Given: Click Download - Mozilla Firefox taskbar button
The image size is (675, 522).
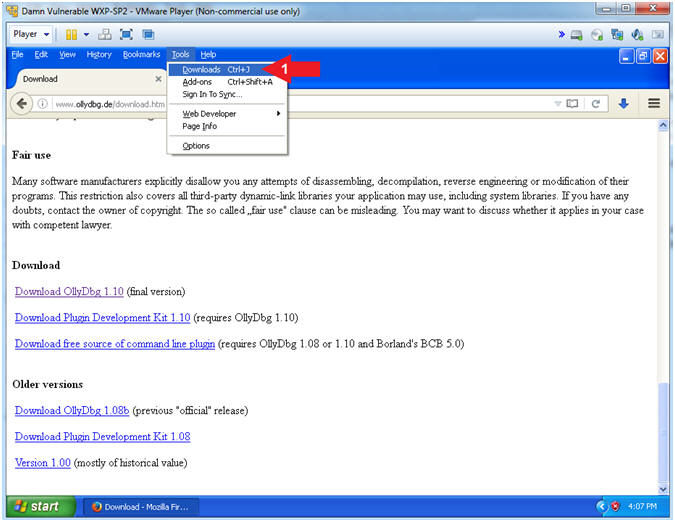Looking at the screenshot, I should pos(141,507).
